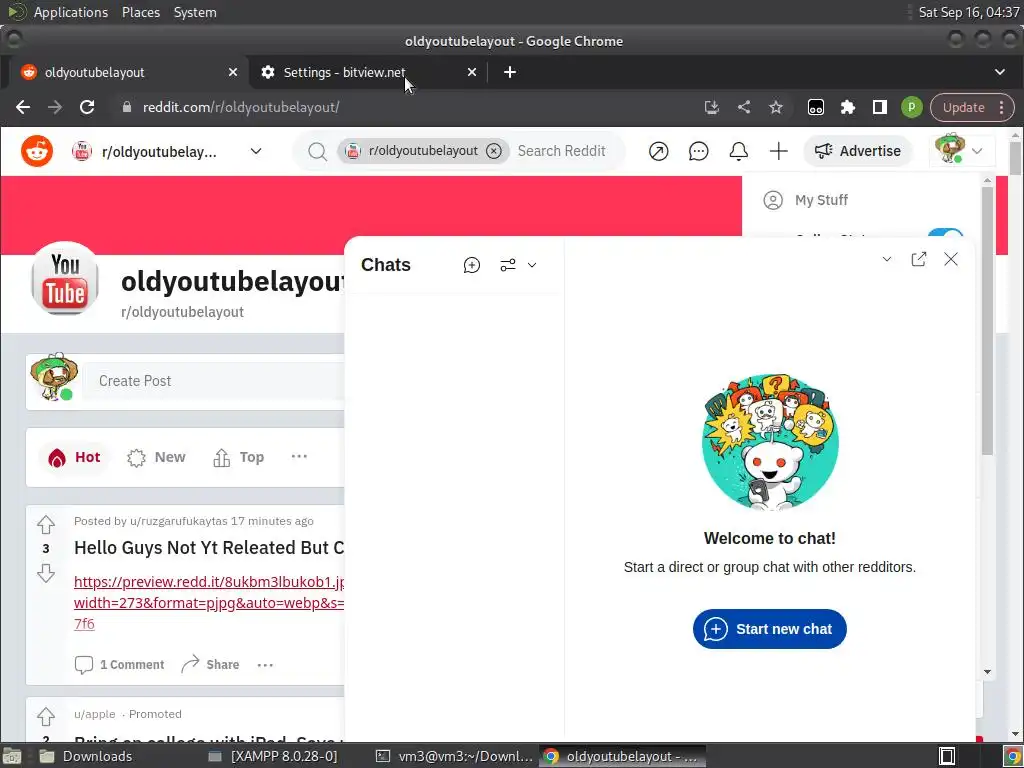Open chat filter settings icon
The image size is (1024, 768).
(x=507, y=265)
